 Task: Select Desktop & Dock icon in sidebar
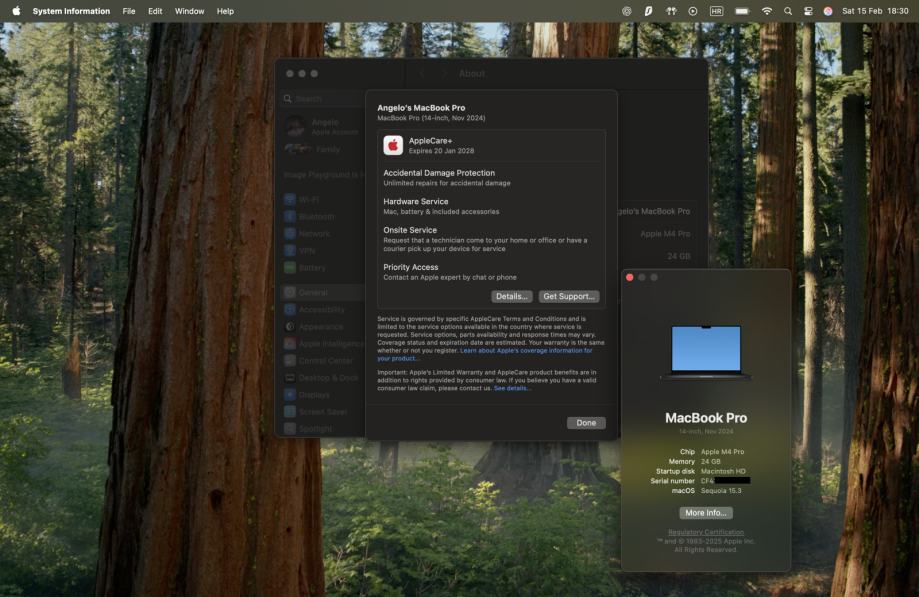(x=290, y=378)
